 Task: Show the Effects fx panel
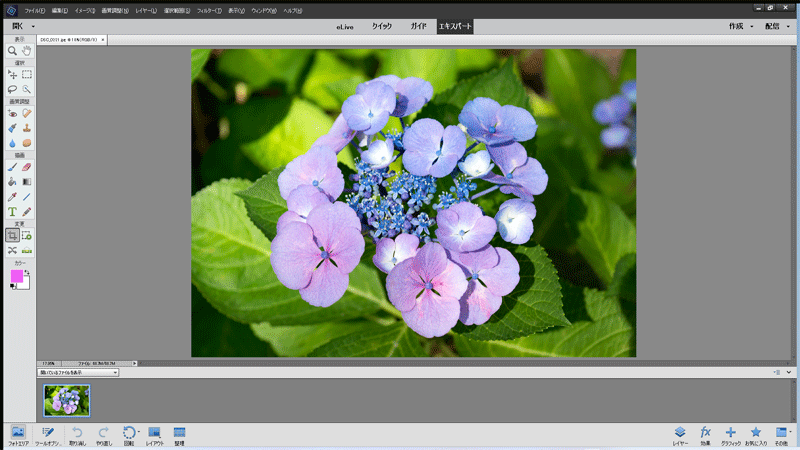tap(705, 436)
